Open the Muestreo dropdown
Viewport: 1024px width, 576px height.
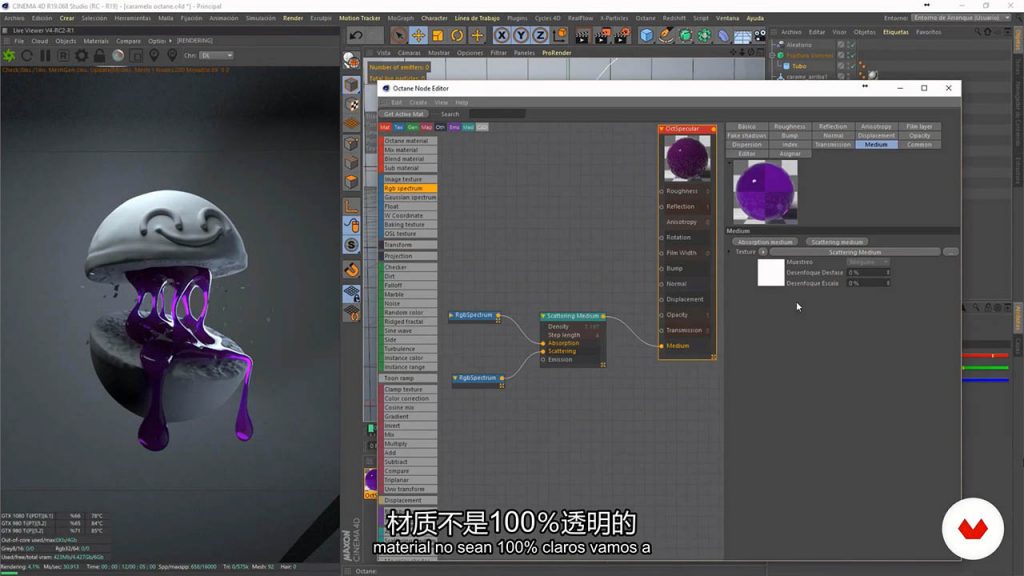pyautogui.click(x=868, y=262)
